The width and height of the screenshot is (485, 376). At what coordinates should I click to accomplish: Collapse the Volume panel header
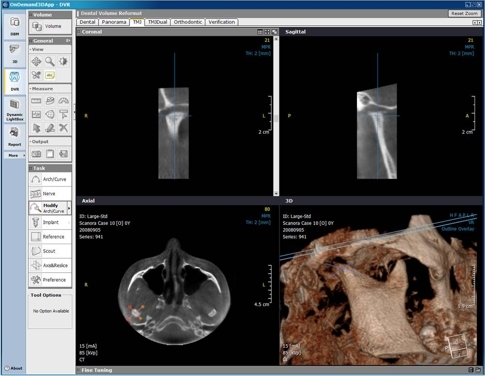point(50,15)
